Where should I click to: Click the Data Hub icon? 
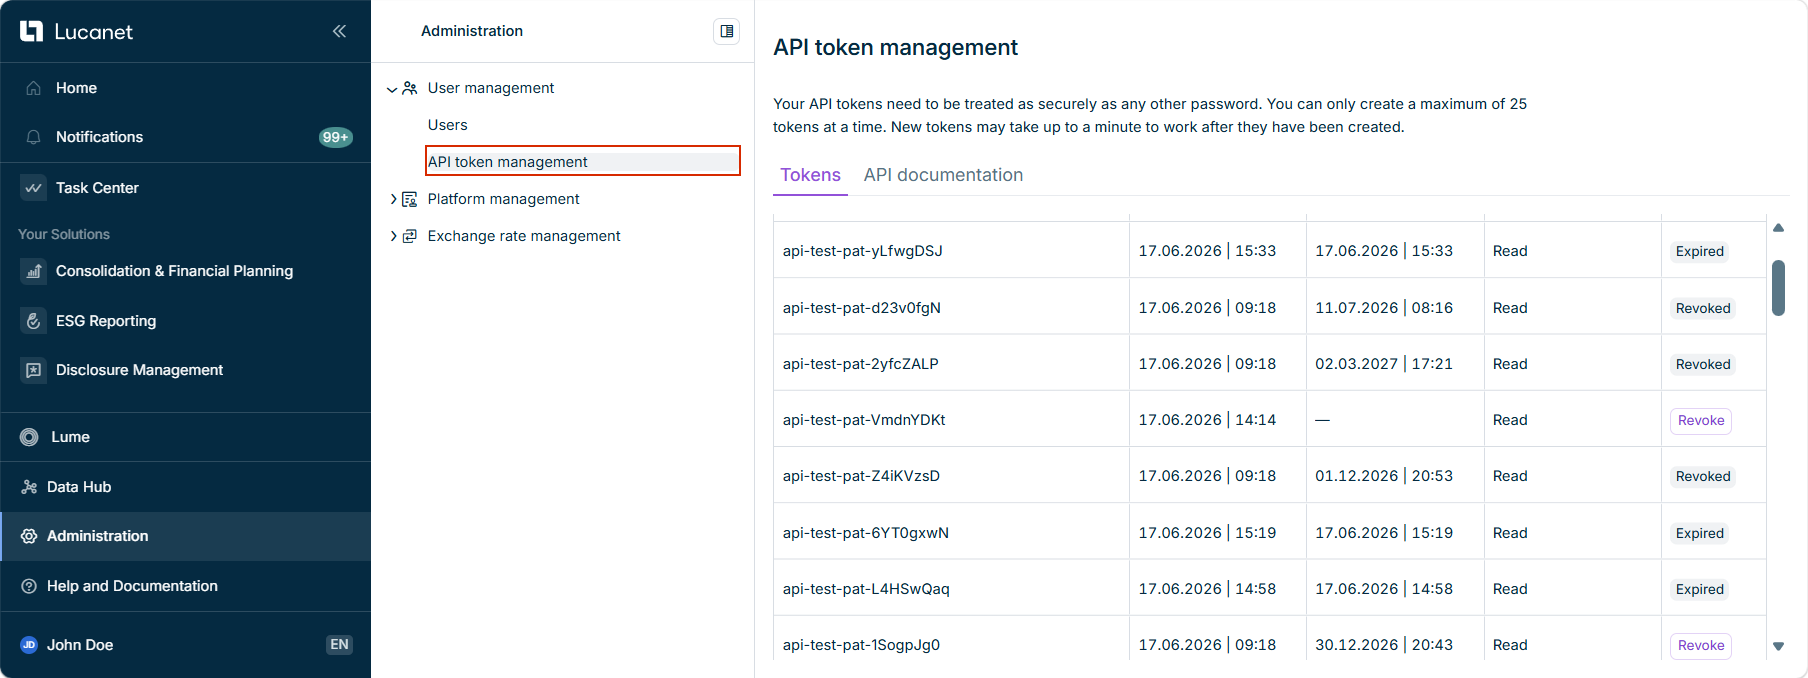tap(29, 487)
